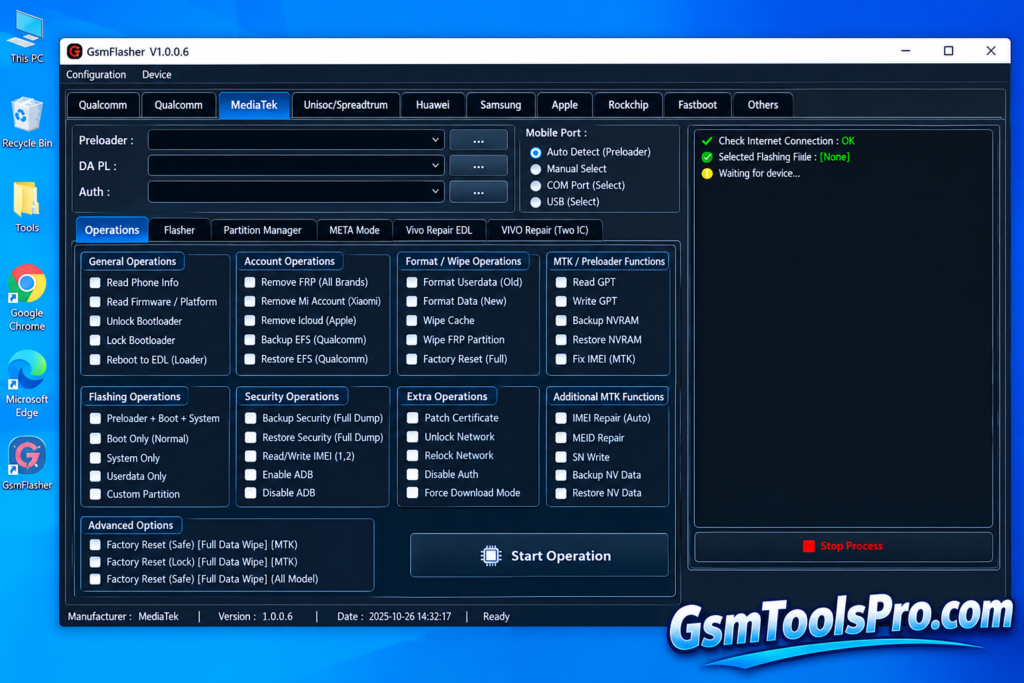Screen dimensions: 1024x683
Task: Tick Reboot to EDL (Loader)
Action: click(95, 360)
